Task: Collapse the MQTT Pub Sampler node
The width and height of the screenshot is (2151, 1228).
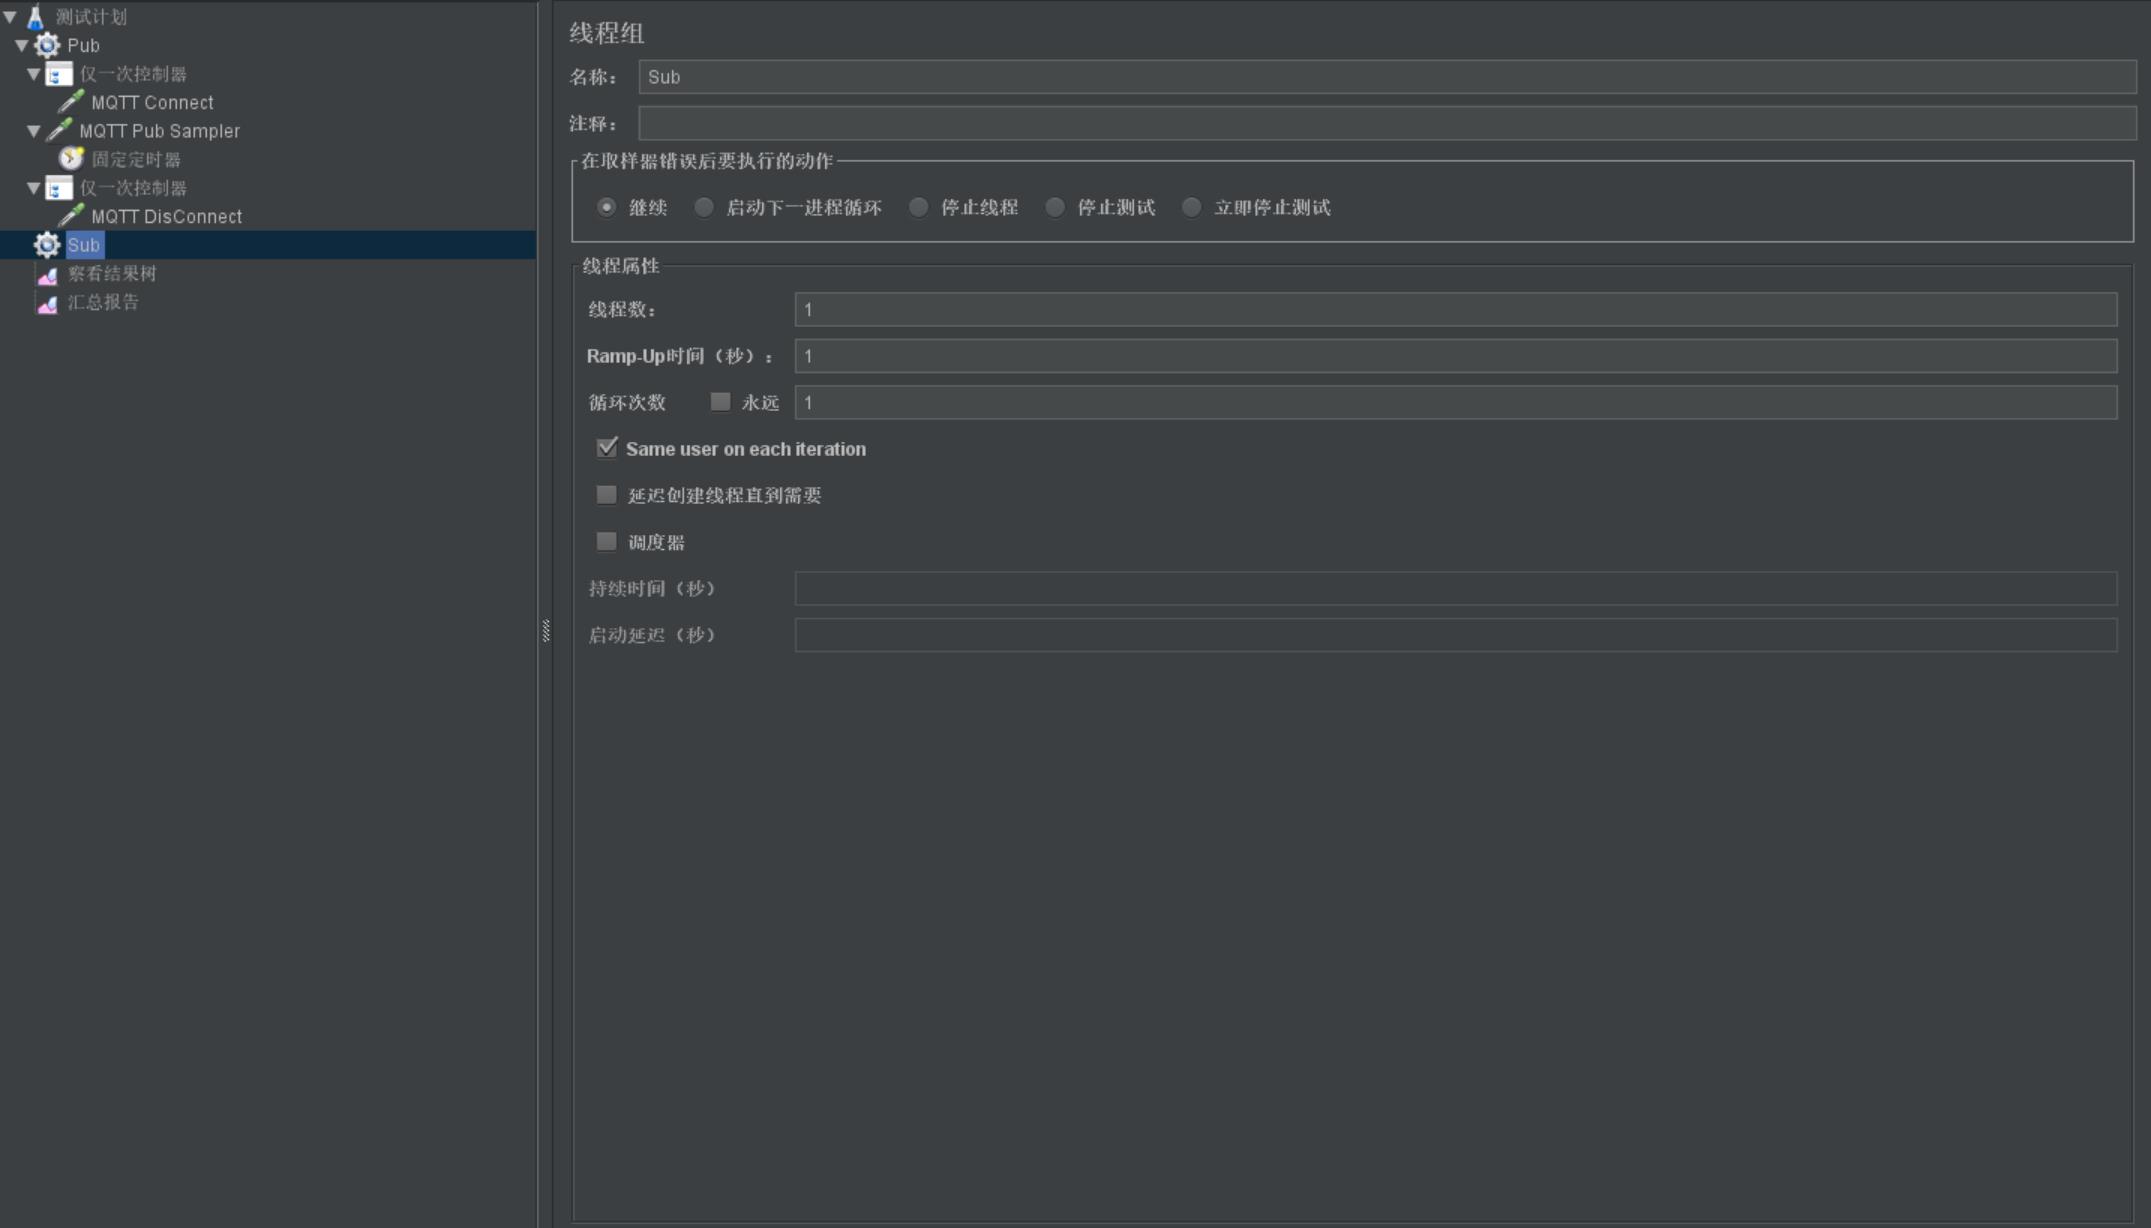Action: [x=34, y=130]
